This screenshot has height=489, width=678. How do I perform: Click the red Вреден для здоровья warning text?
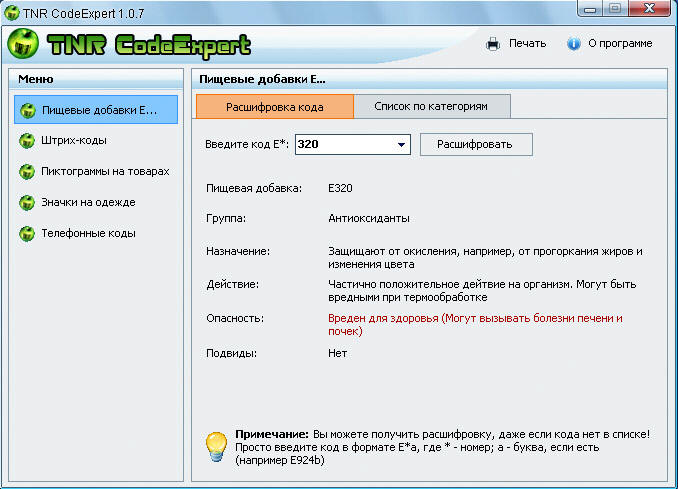tap(475, 325)
